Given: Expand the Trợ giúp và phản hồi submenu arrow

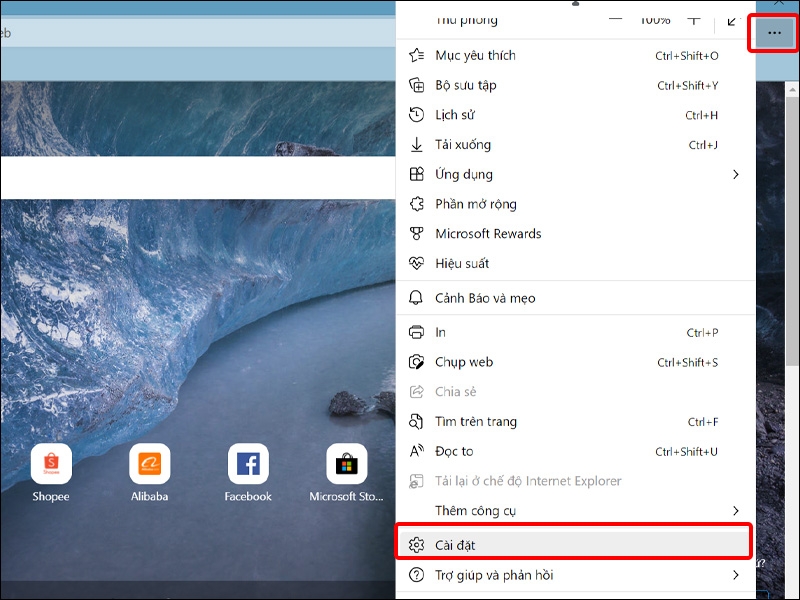Looking at the screenshot, I should point(736,575).
